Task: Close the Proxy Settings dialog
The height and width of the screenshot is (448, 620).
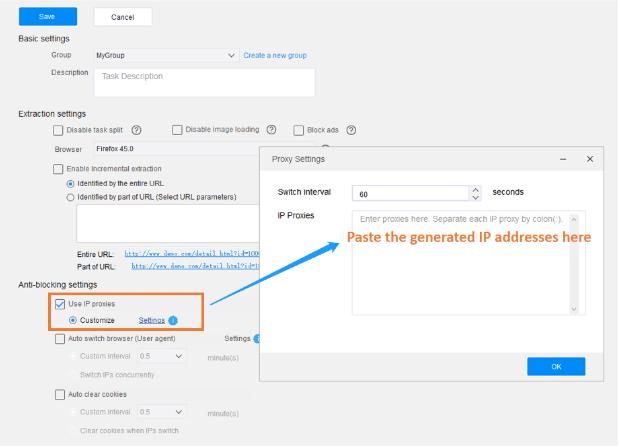Action: click(x=590, y=159)
